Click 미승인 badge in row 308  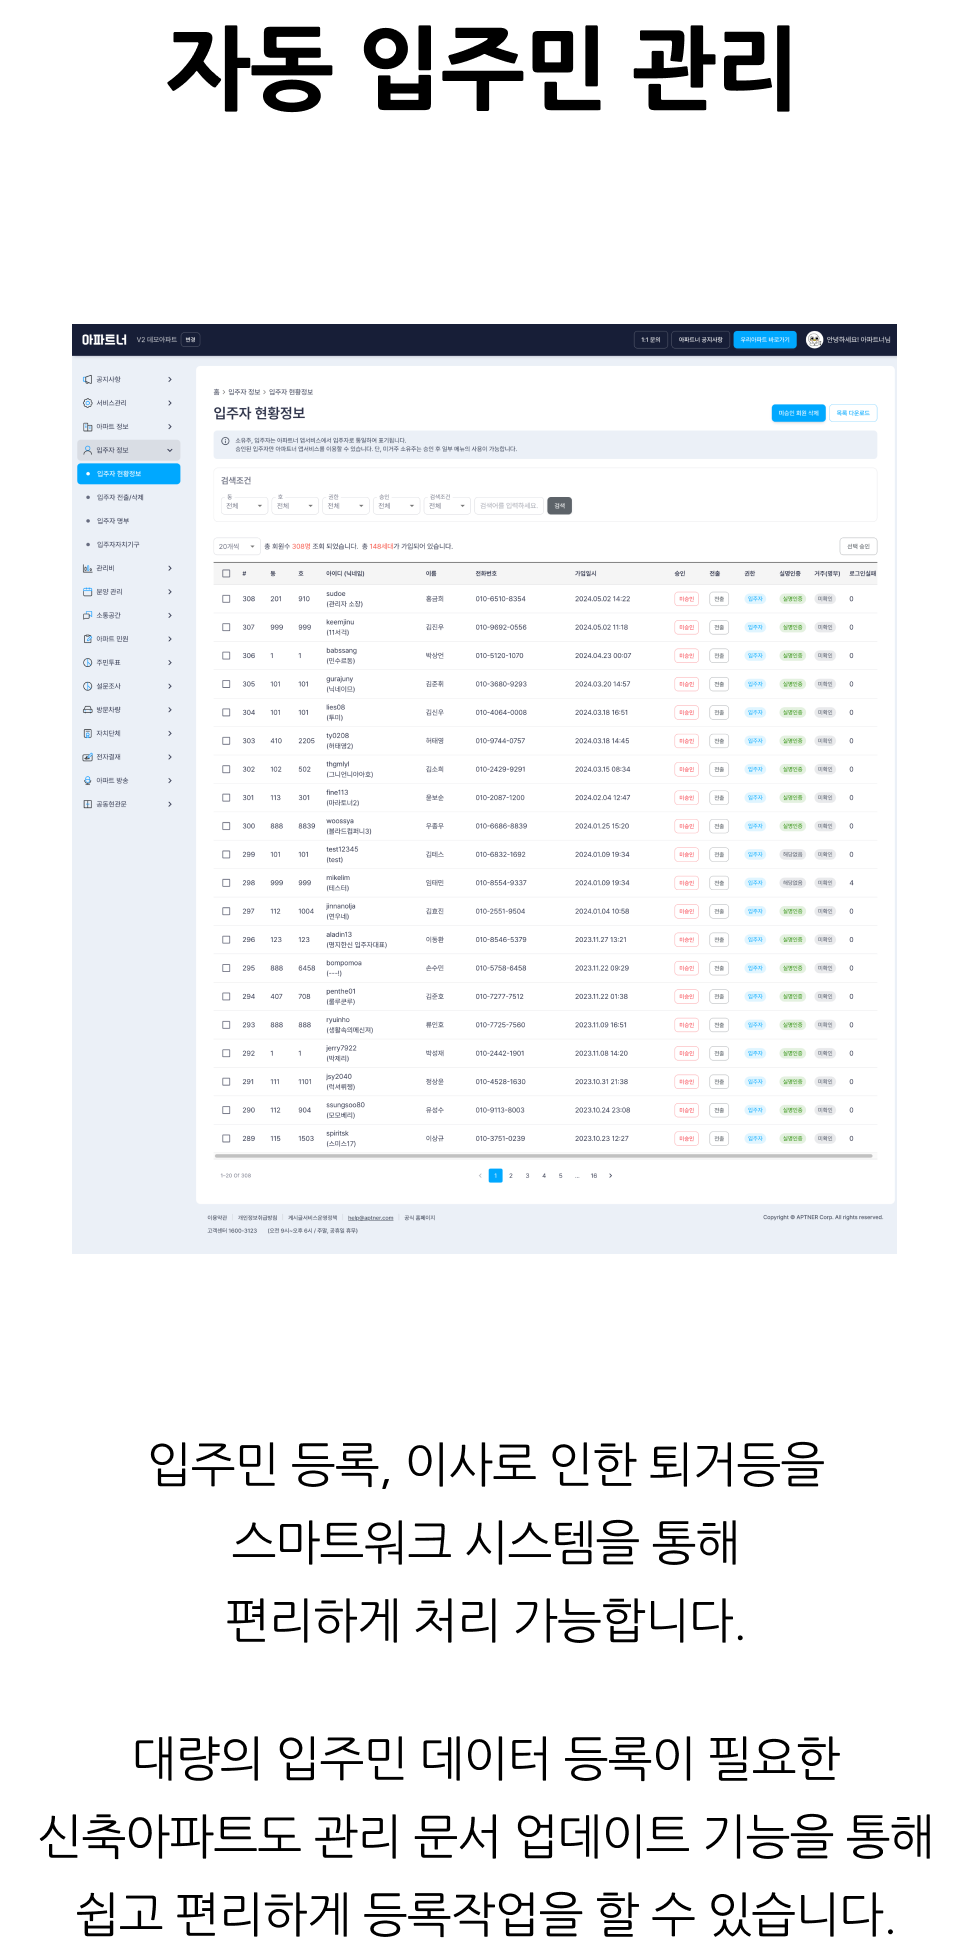[x=686, y=599]
